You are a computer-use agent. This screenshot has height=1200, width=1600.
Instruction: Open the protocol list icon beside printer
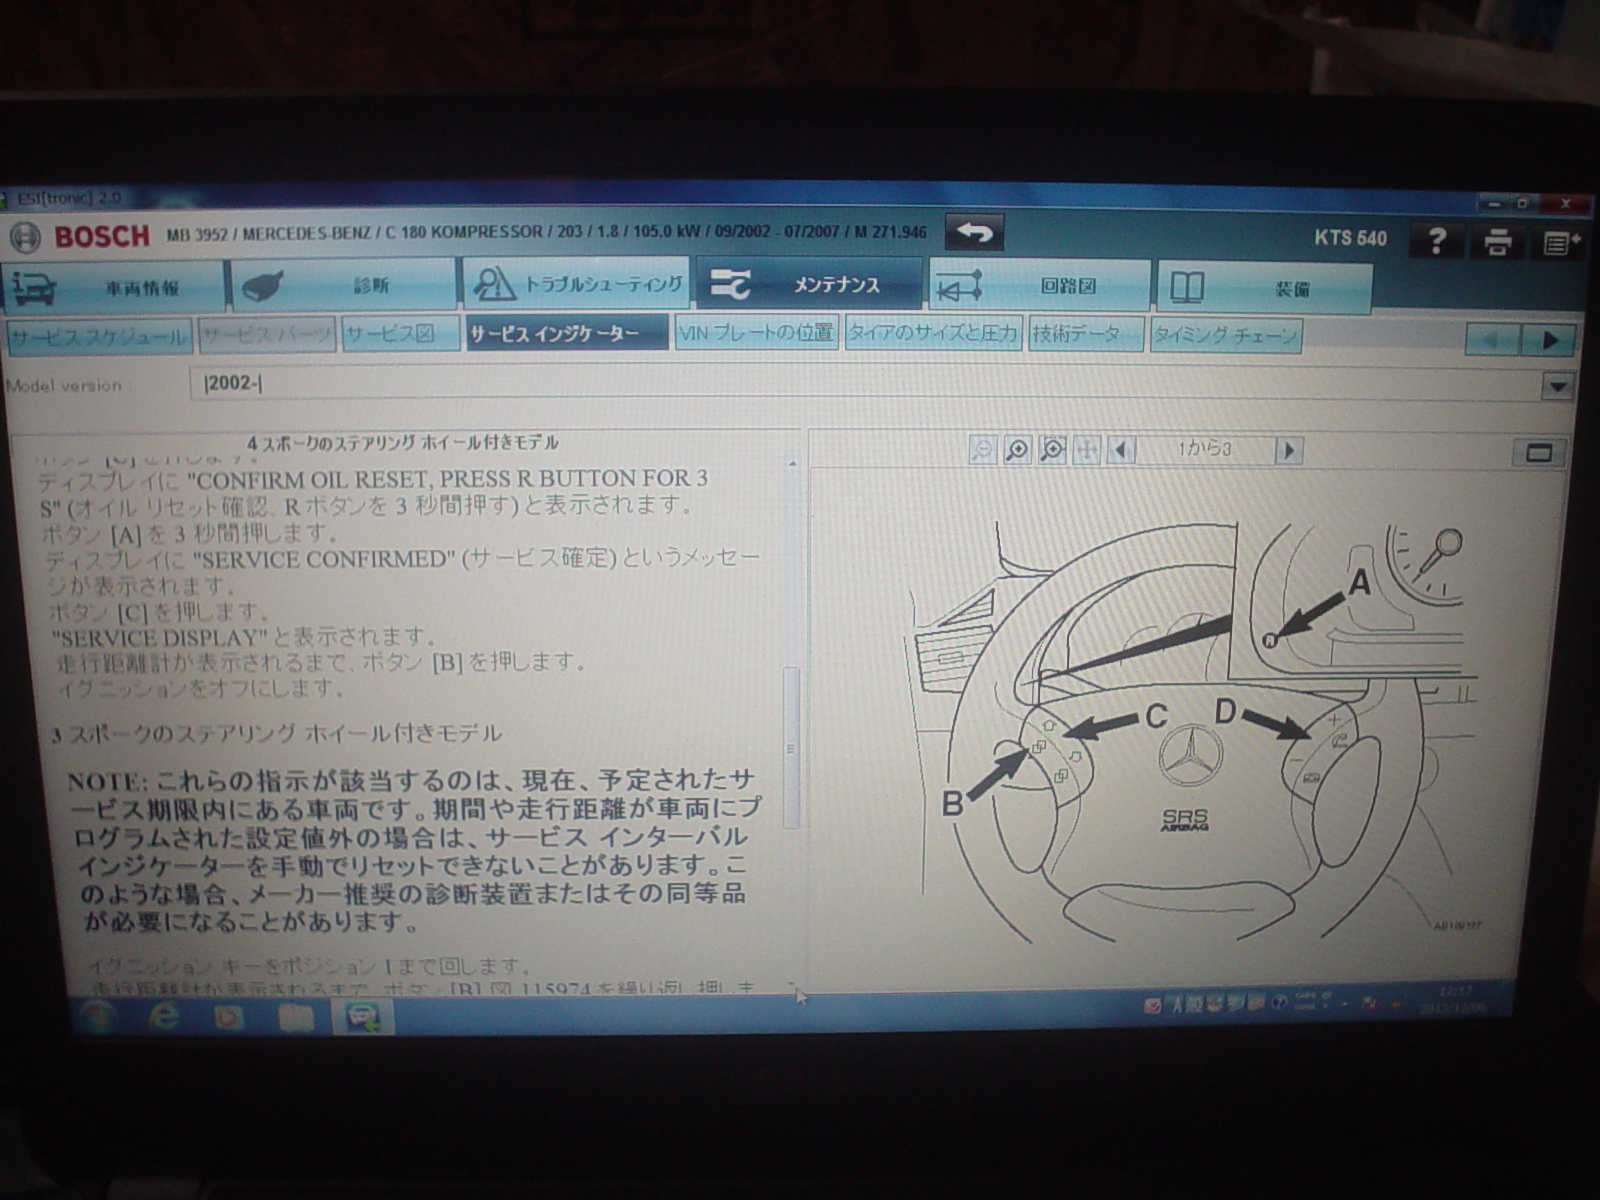pos(1559,243)
